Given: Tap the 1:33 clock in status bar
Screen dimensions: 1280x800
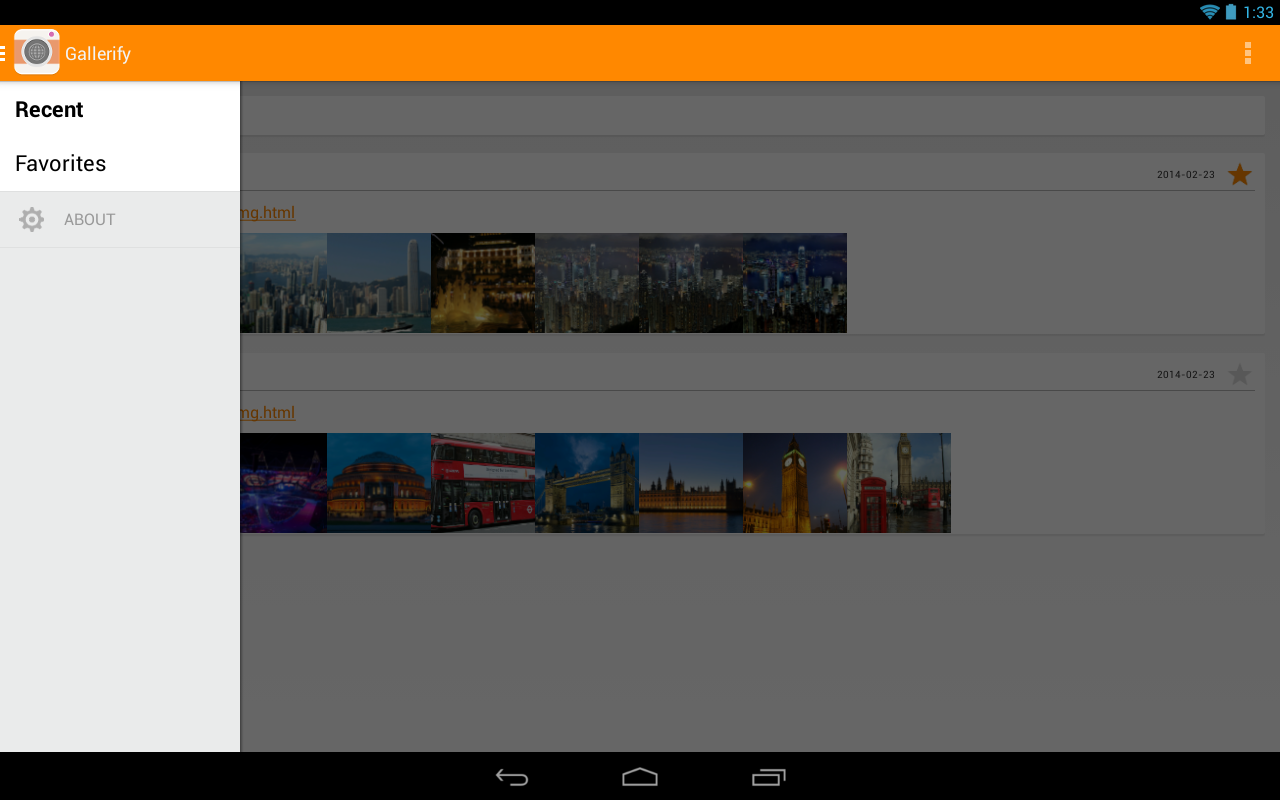Looking at the screenshot, I should (1258, 12).
